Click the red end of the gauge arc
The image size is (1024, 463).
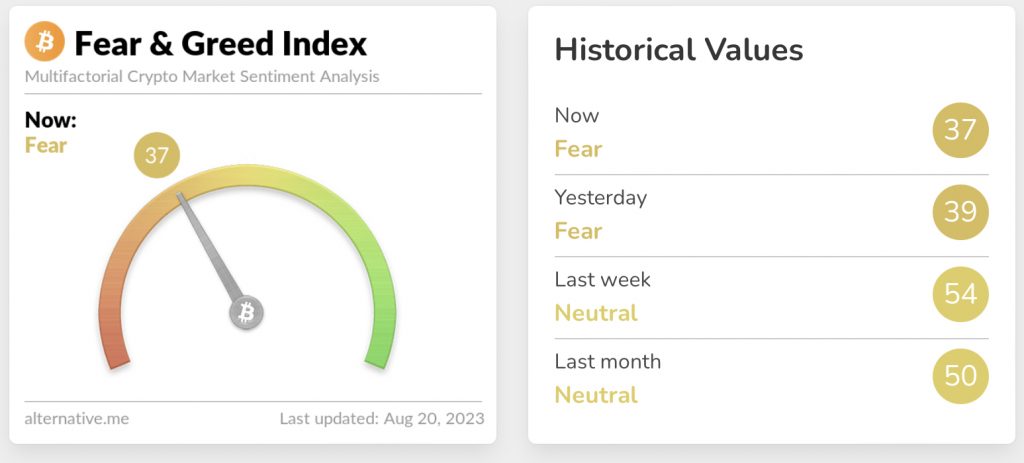tap(118, 353)
